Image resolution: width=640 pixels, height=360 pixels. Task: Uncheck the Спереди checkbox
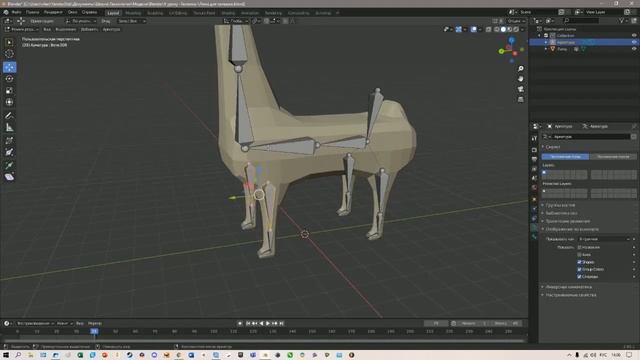tap(579, 277)
